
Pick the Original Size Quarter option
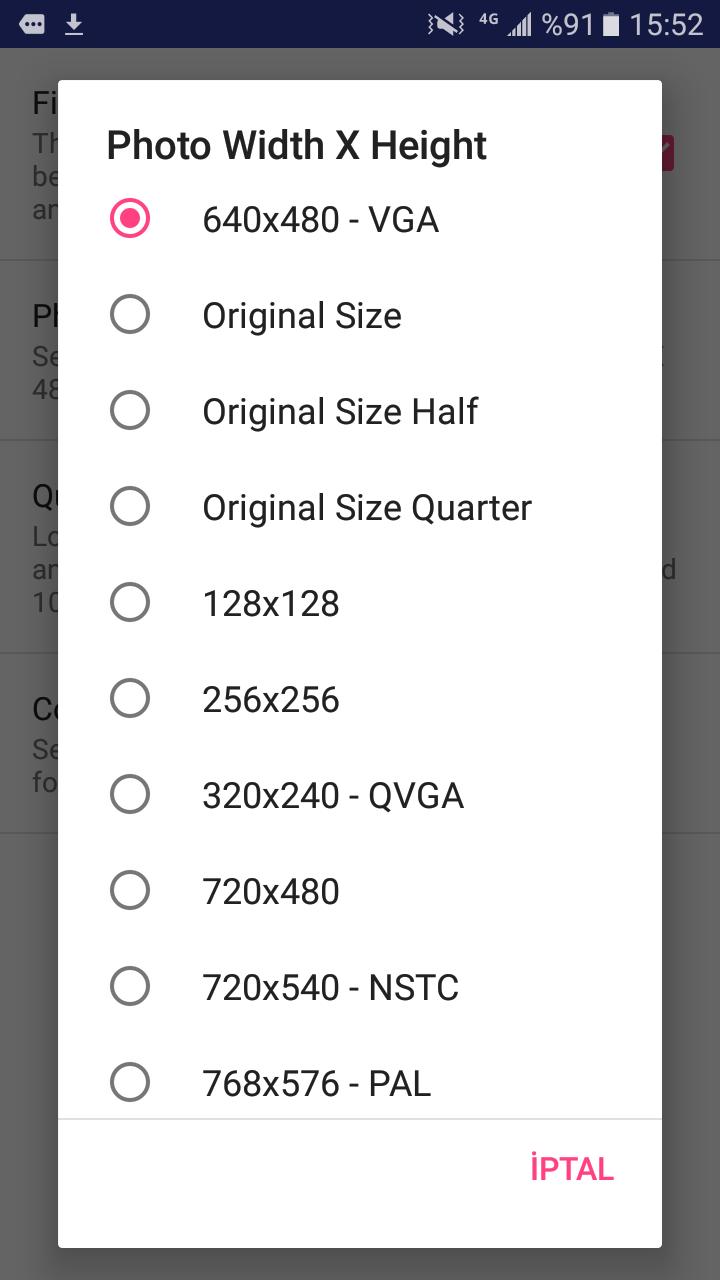(130, 507)
